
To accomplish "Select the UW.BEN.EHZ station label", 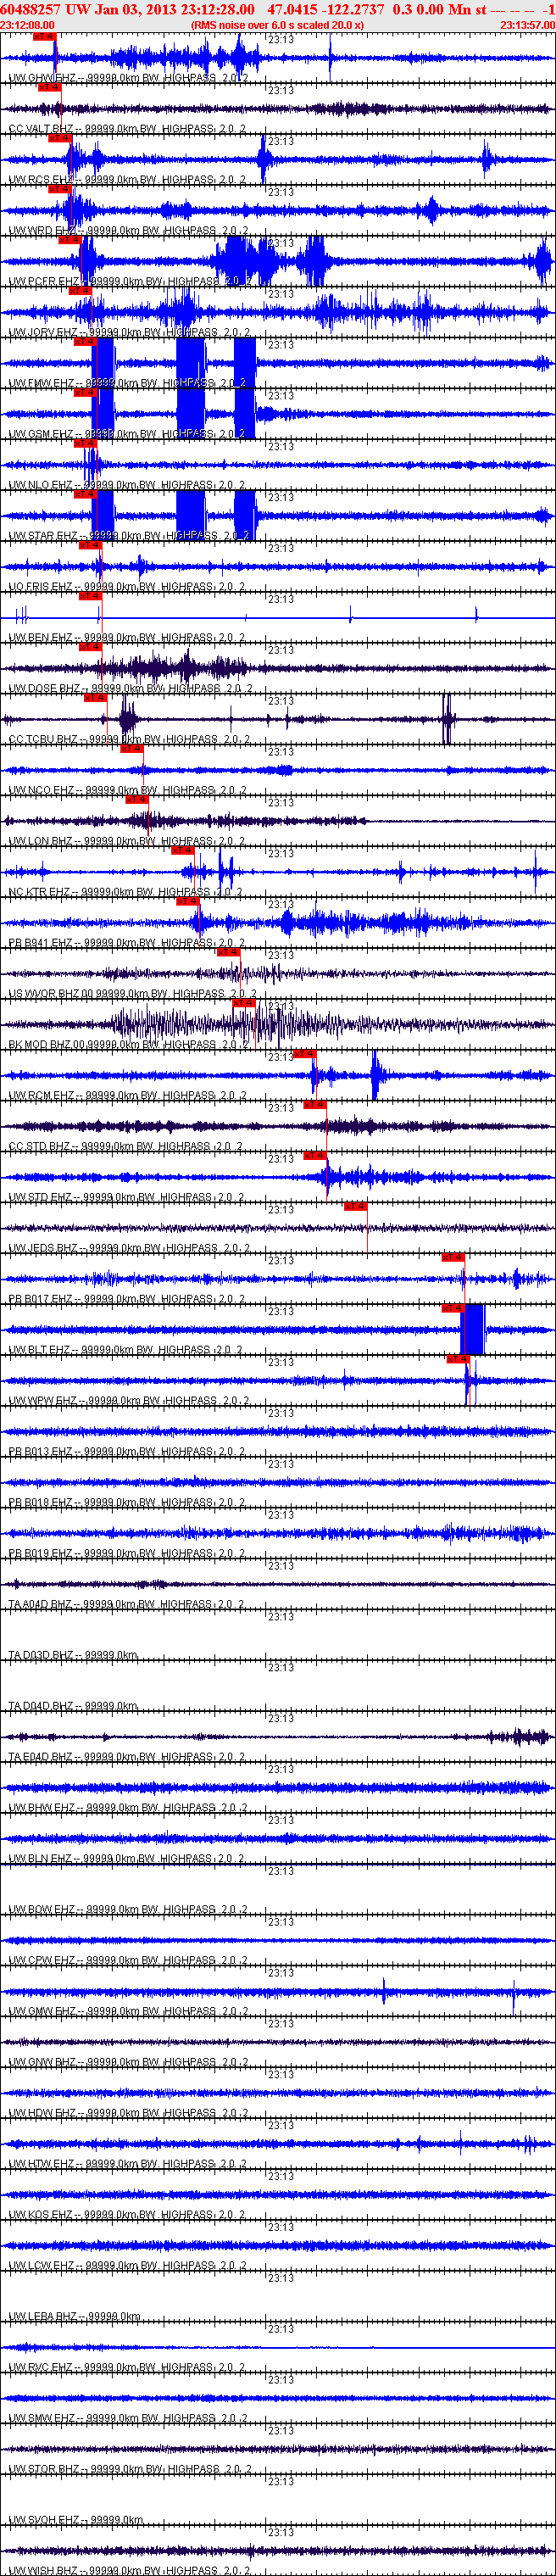I will point(127,638).
